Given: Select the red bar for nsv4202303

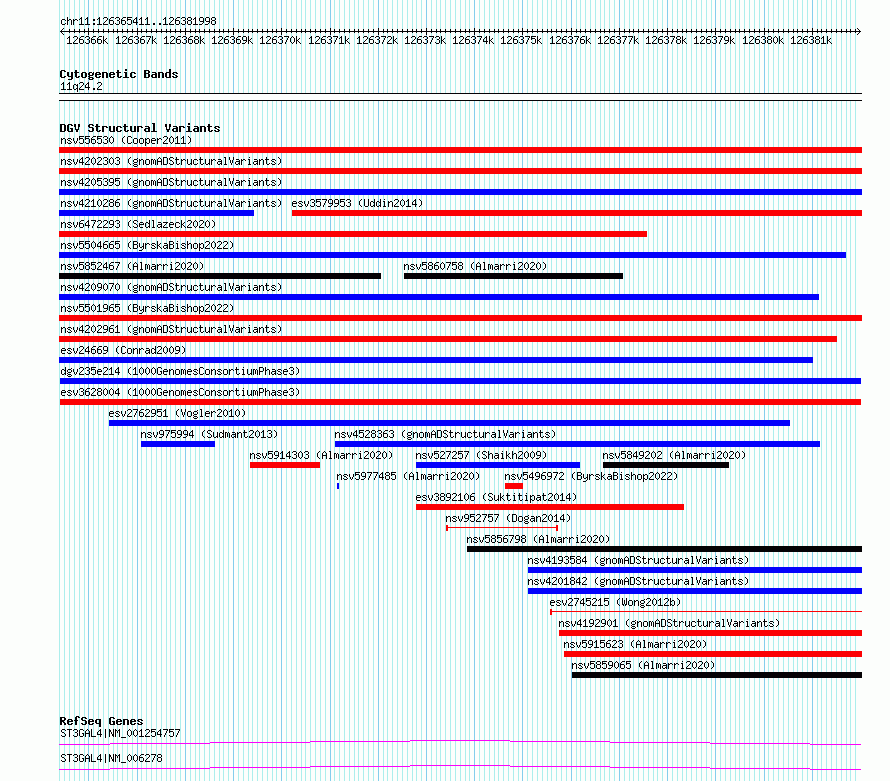Looking at the screenshot, I should [460, 171].
